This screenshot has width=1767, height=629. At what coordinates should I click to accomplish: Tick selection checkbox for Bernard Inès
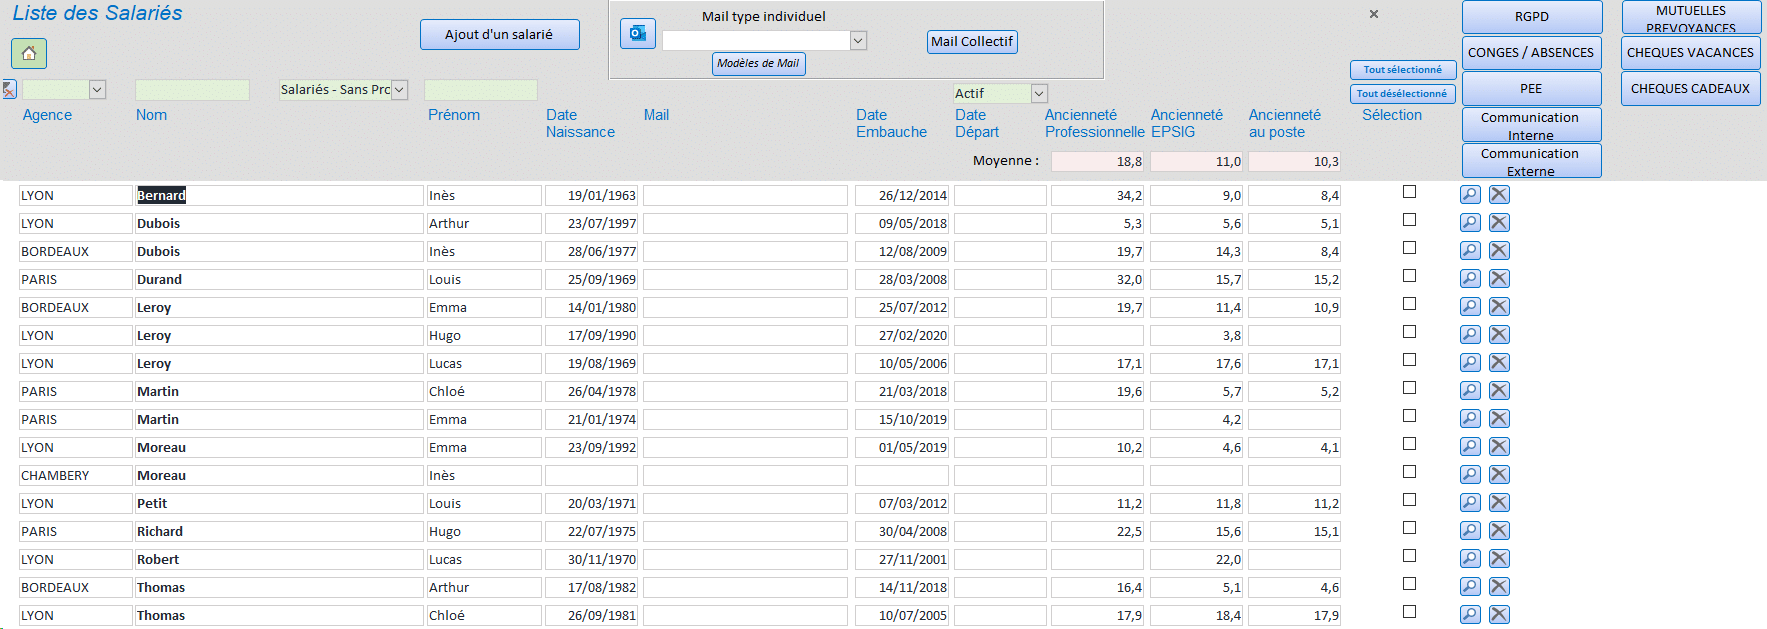coord(1410,192)
